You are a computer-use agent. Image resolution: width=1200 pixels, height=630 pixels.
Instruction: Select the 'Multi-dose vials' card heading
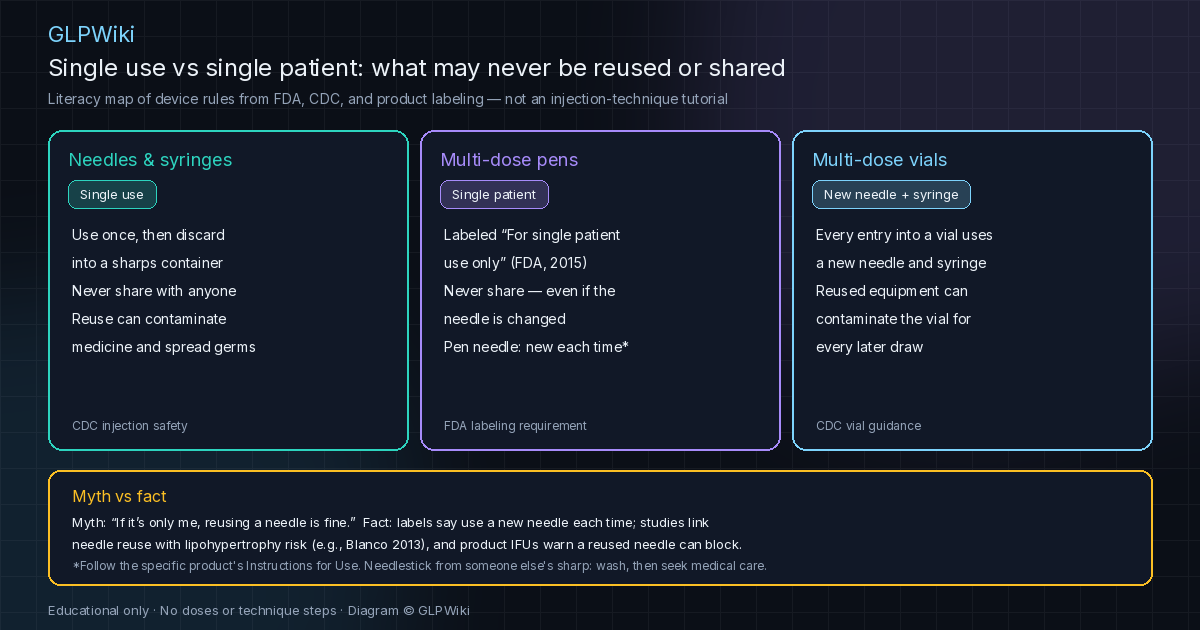point(880,160)
